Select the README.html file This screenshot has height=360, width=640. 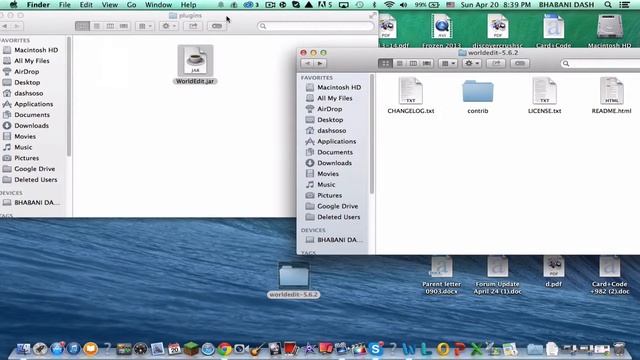611,96
